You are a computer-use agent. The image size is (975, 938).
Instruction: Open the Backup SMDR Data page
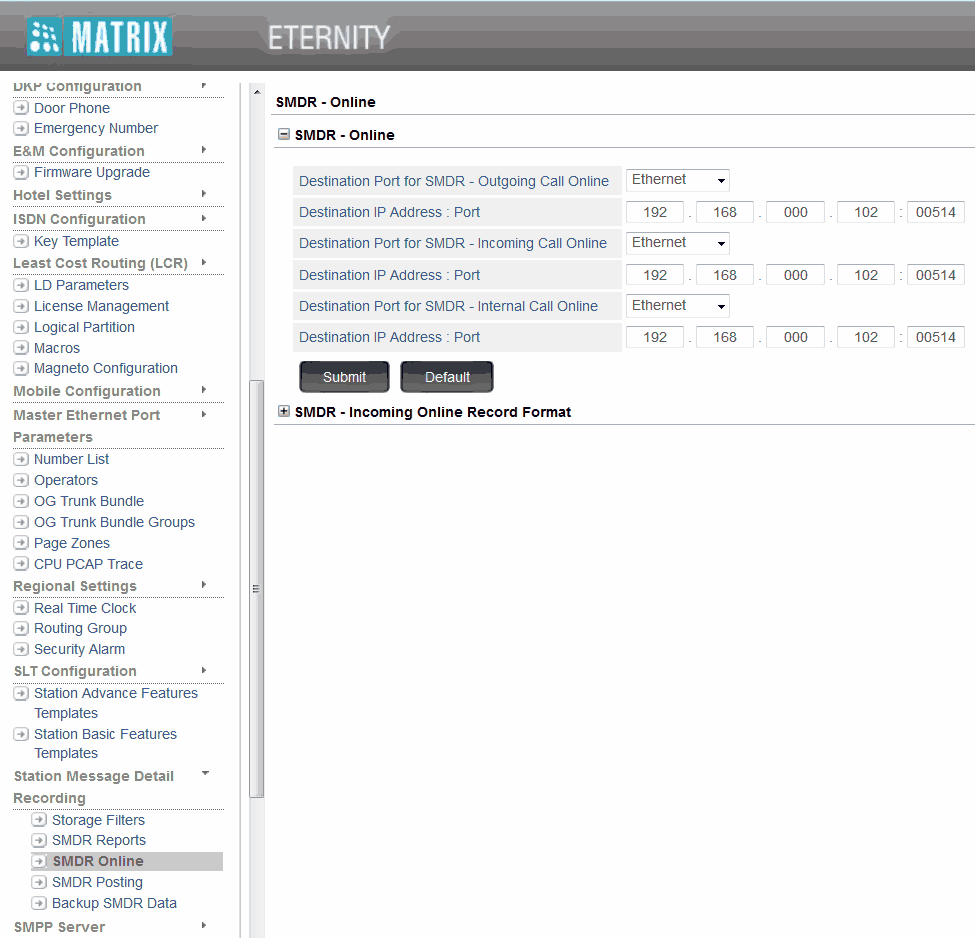click(x=114, y=903)
